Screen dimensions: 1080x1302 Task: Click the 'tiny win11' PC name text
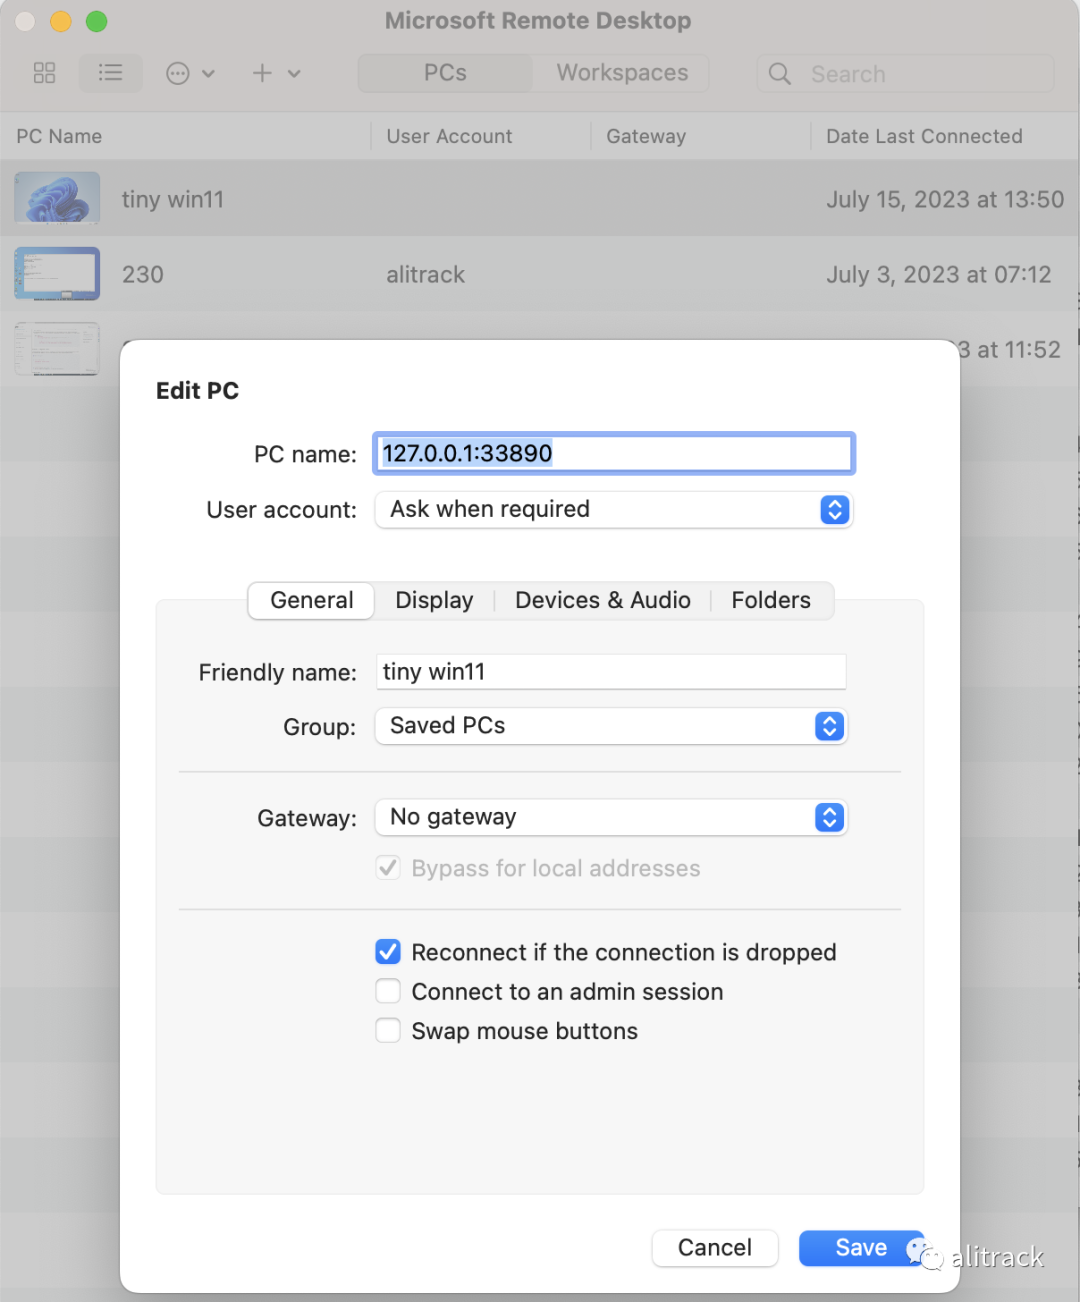[x=173, y=199]
